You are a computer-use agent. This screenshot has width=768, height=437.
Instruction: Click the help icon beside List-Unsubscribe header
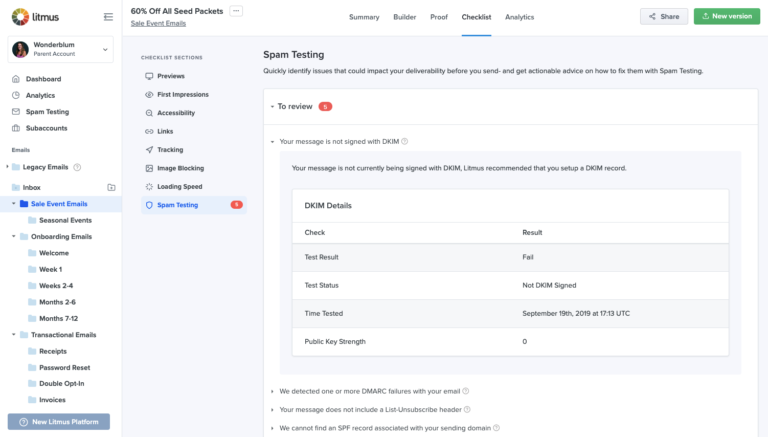[x=467, y=410]
